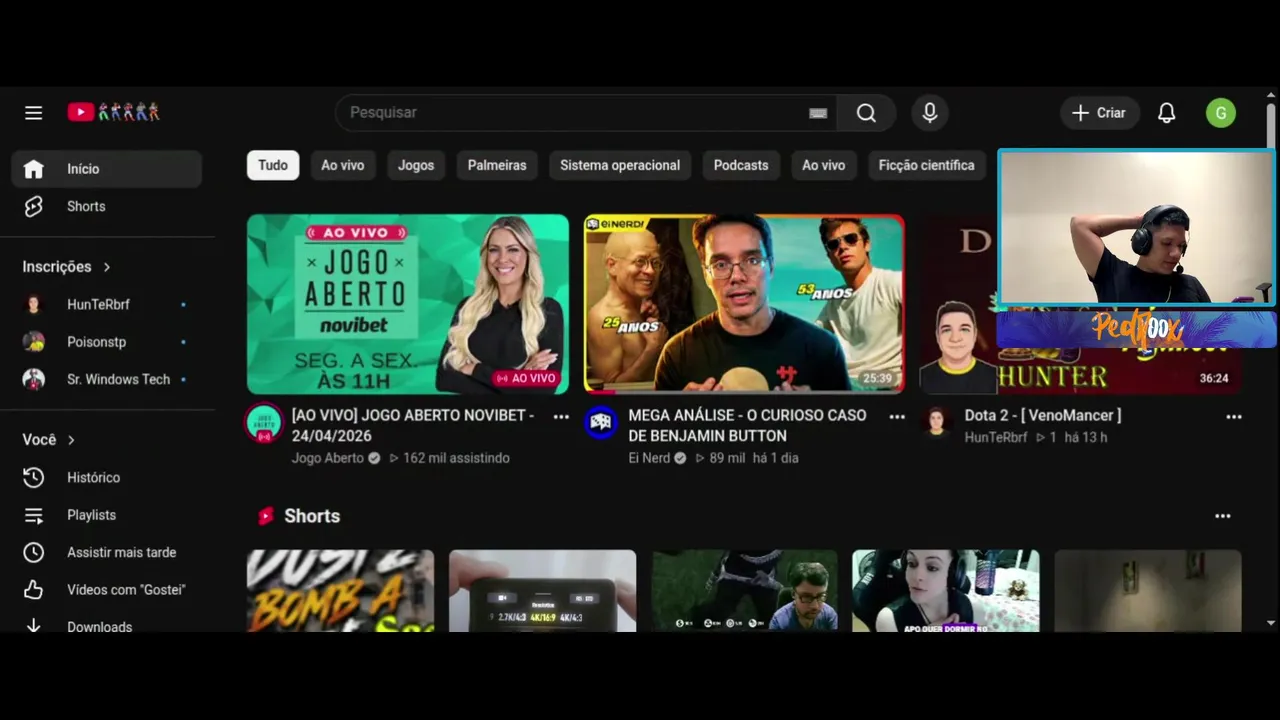Click the search magnifier button
This screenshot has height=720, width=1280.
866,113
